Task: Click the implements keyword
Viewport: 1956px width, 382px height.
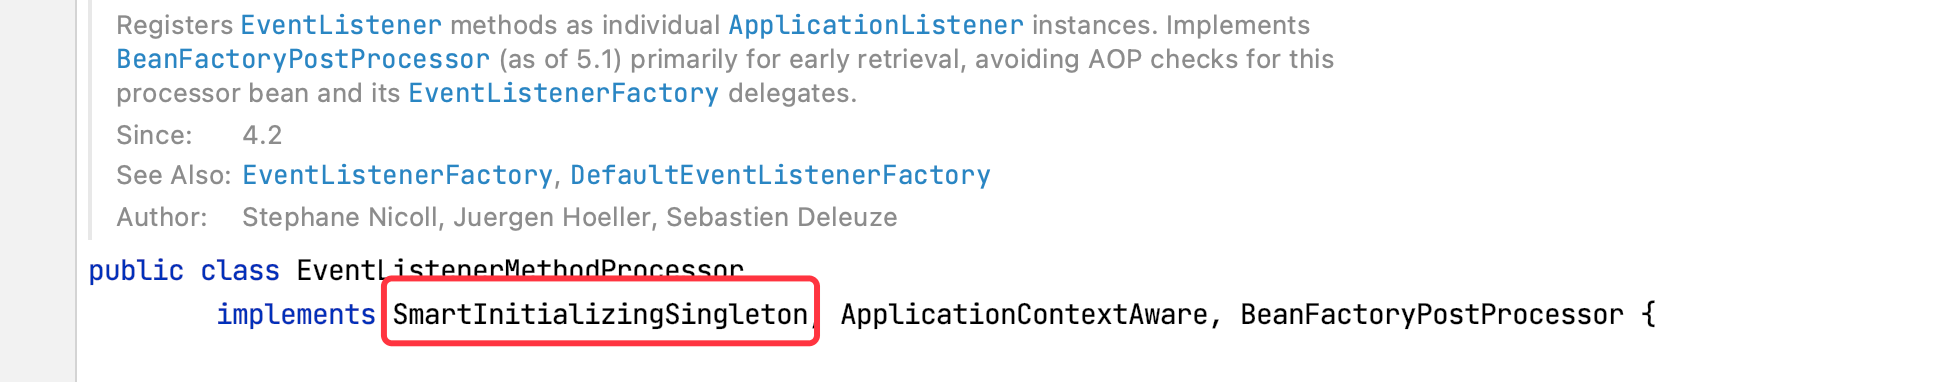Action: tap(296, 314)
